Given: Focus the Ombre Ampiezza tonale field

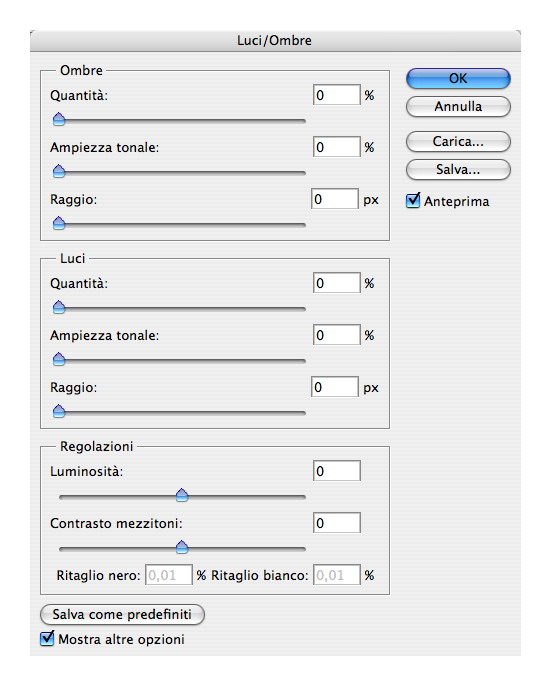Looking at the screenshot, I should point(337,147).
